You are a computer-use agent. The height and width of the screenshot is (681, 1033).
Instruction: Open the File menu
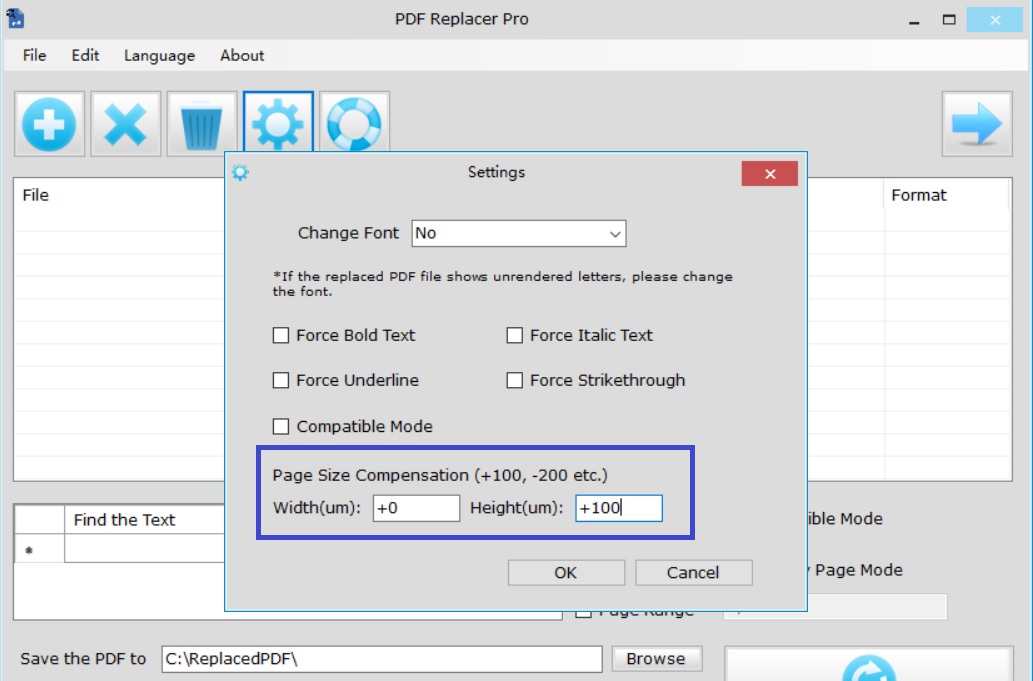point(34,55)
